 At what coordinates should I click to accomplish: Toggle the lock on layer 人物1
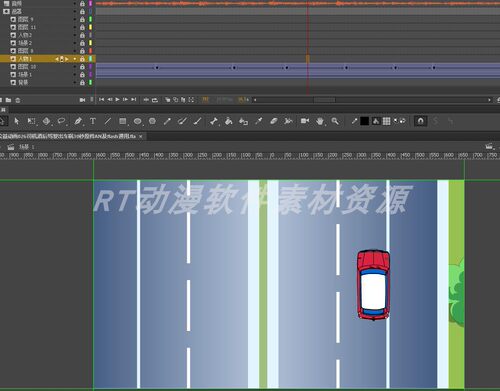[82, 59]
